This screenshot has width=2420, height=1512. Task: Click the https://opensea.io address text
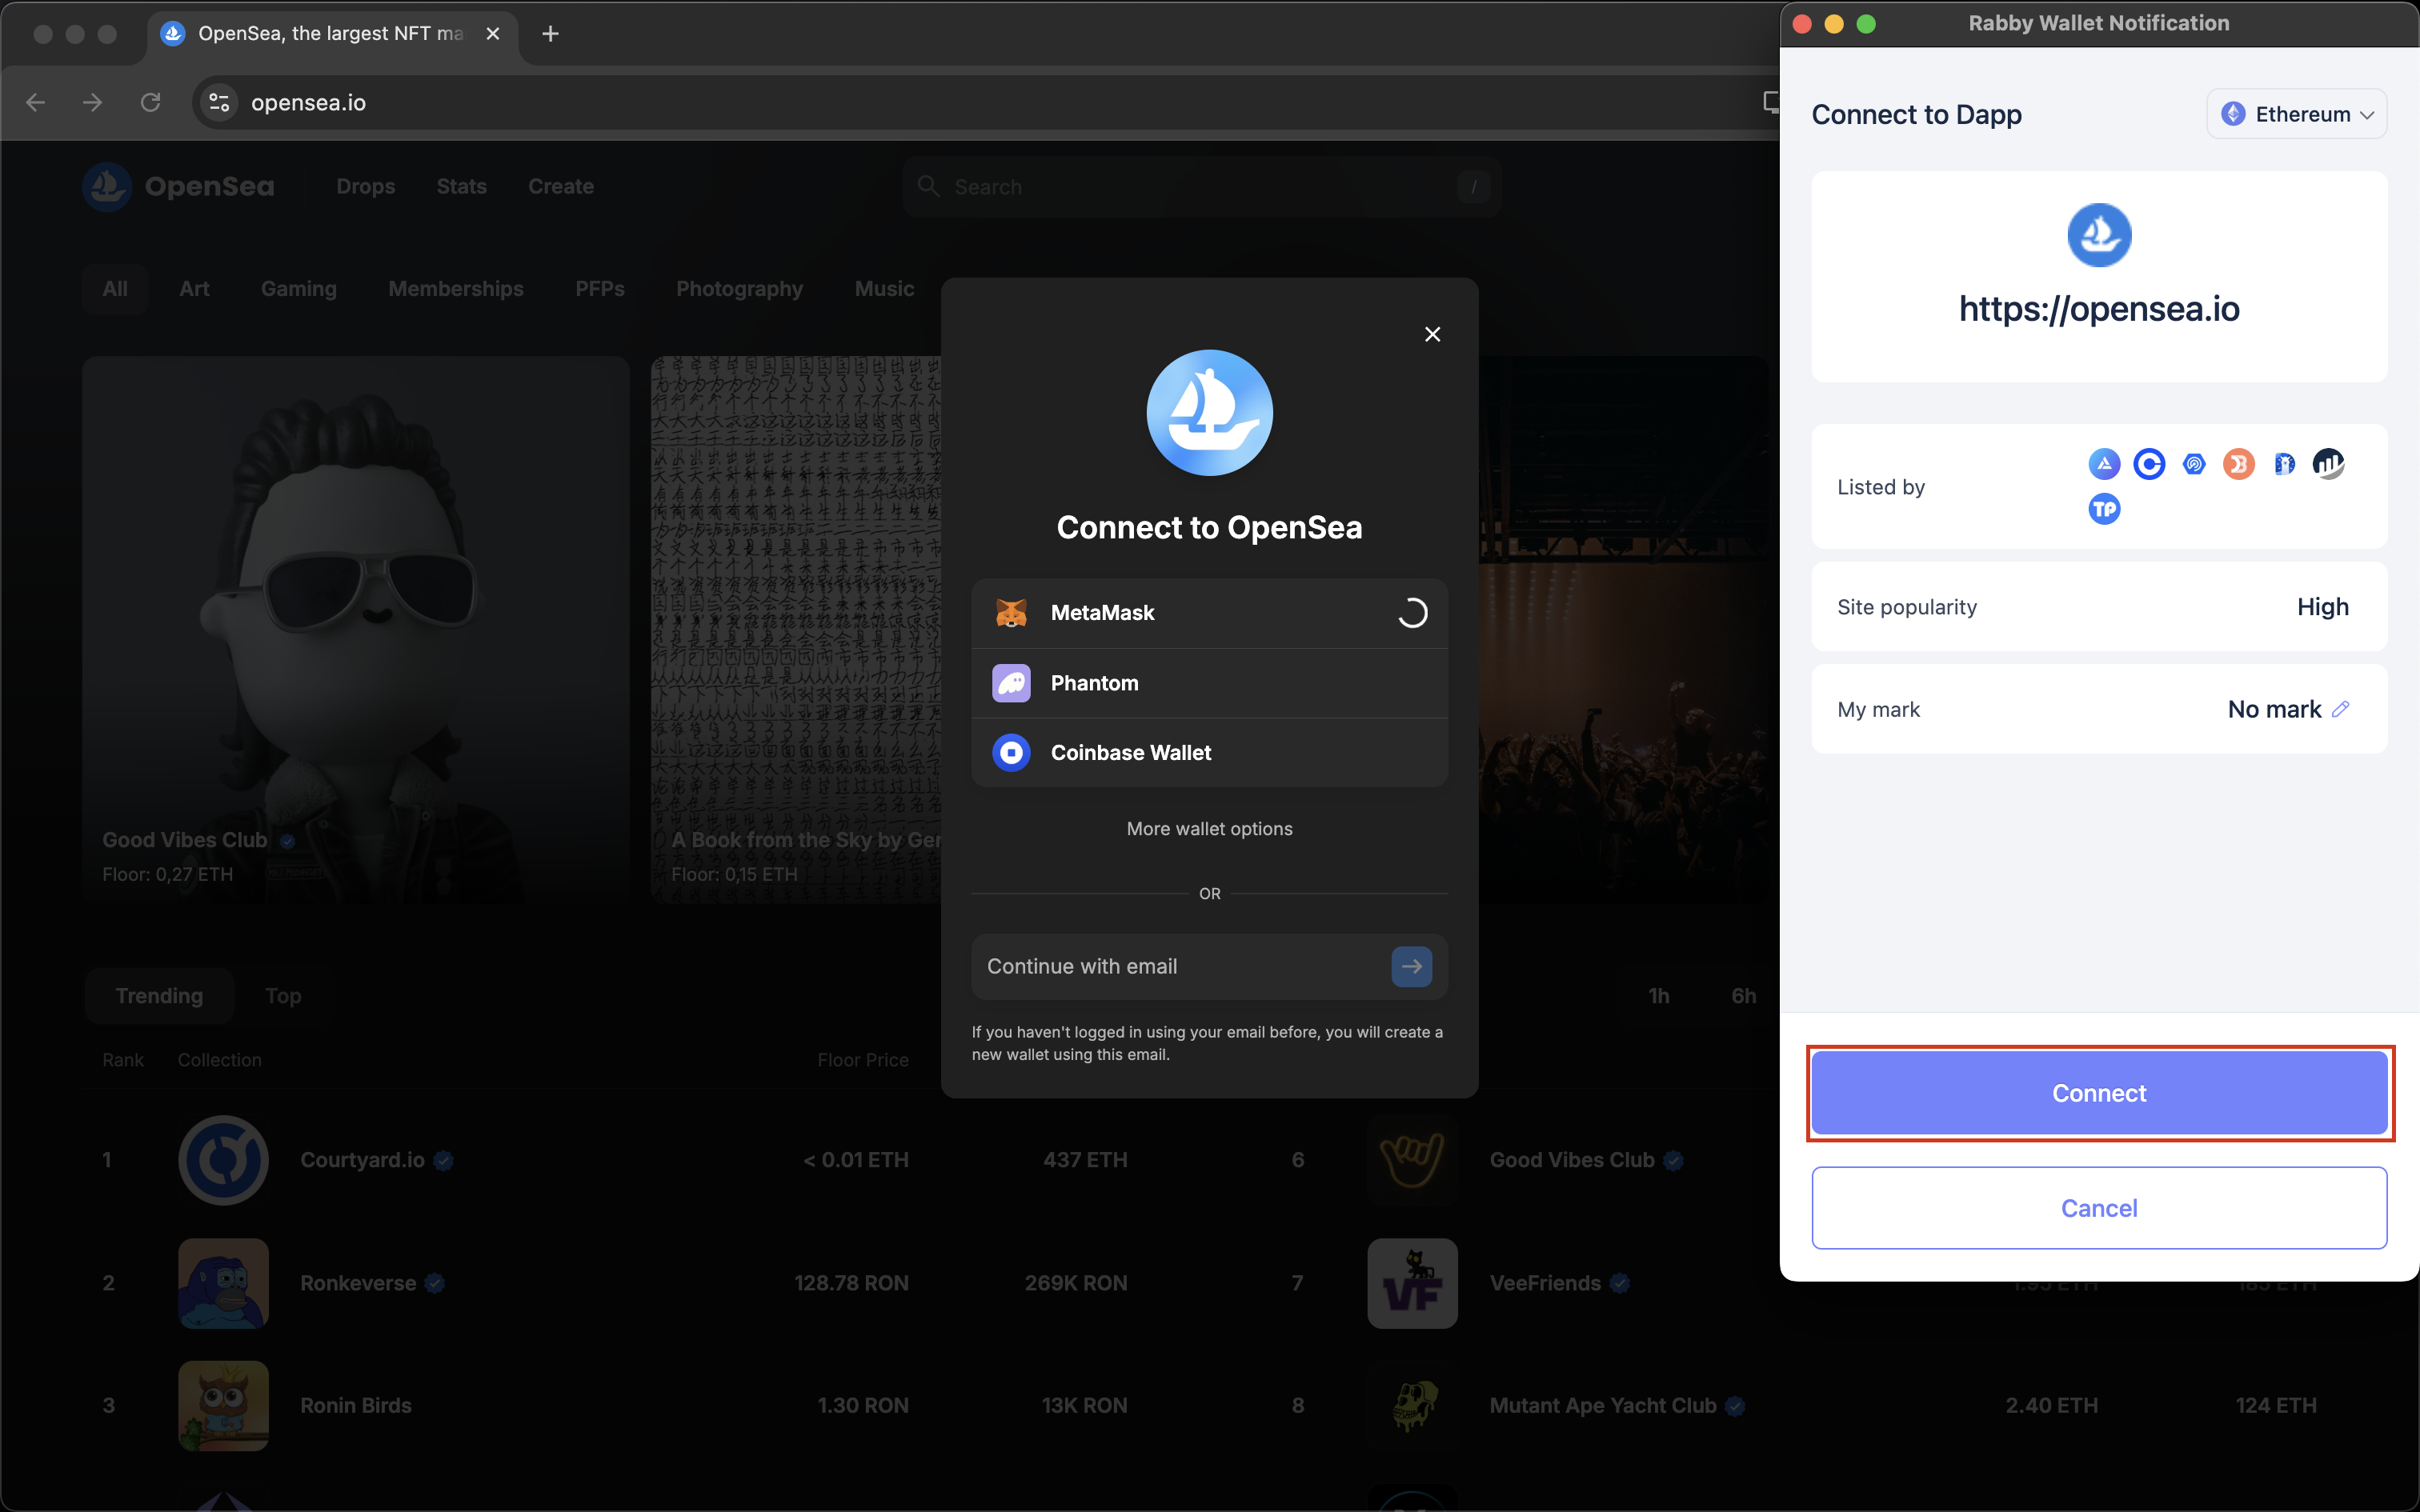(x=2099, y=308)
